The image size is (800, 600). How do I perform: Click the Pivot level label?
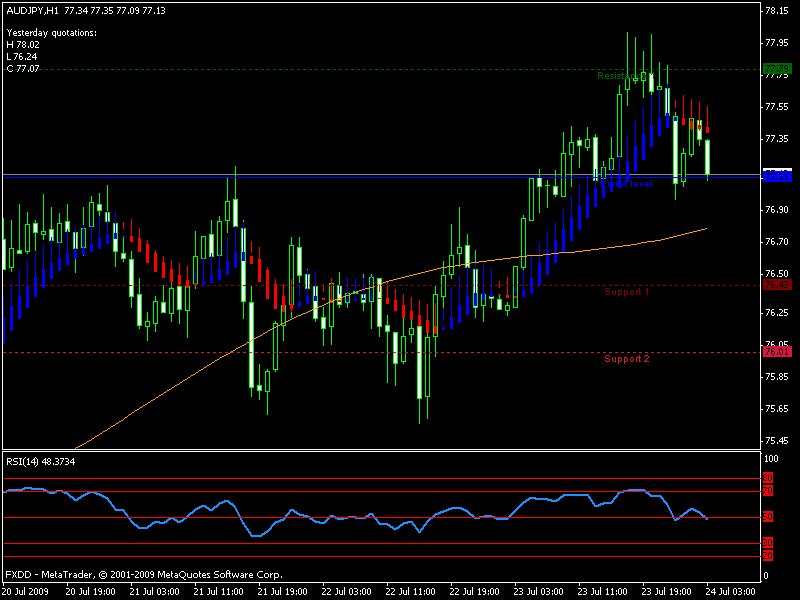click(x=632, y=184)
